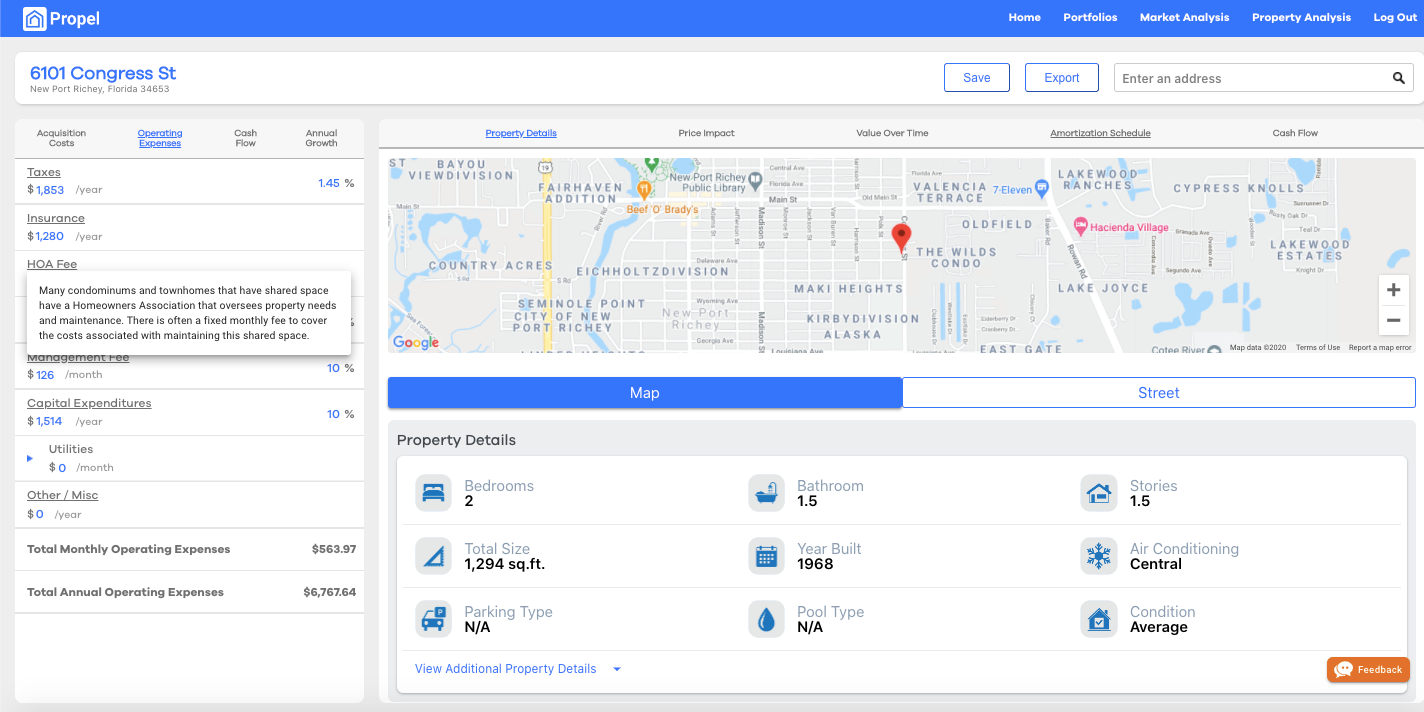Screen dimensions: 1424x712
Task: Click the Save button
Action: pyautogui.click(x=977, y=78)
